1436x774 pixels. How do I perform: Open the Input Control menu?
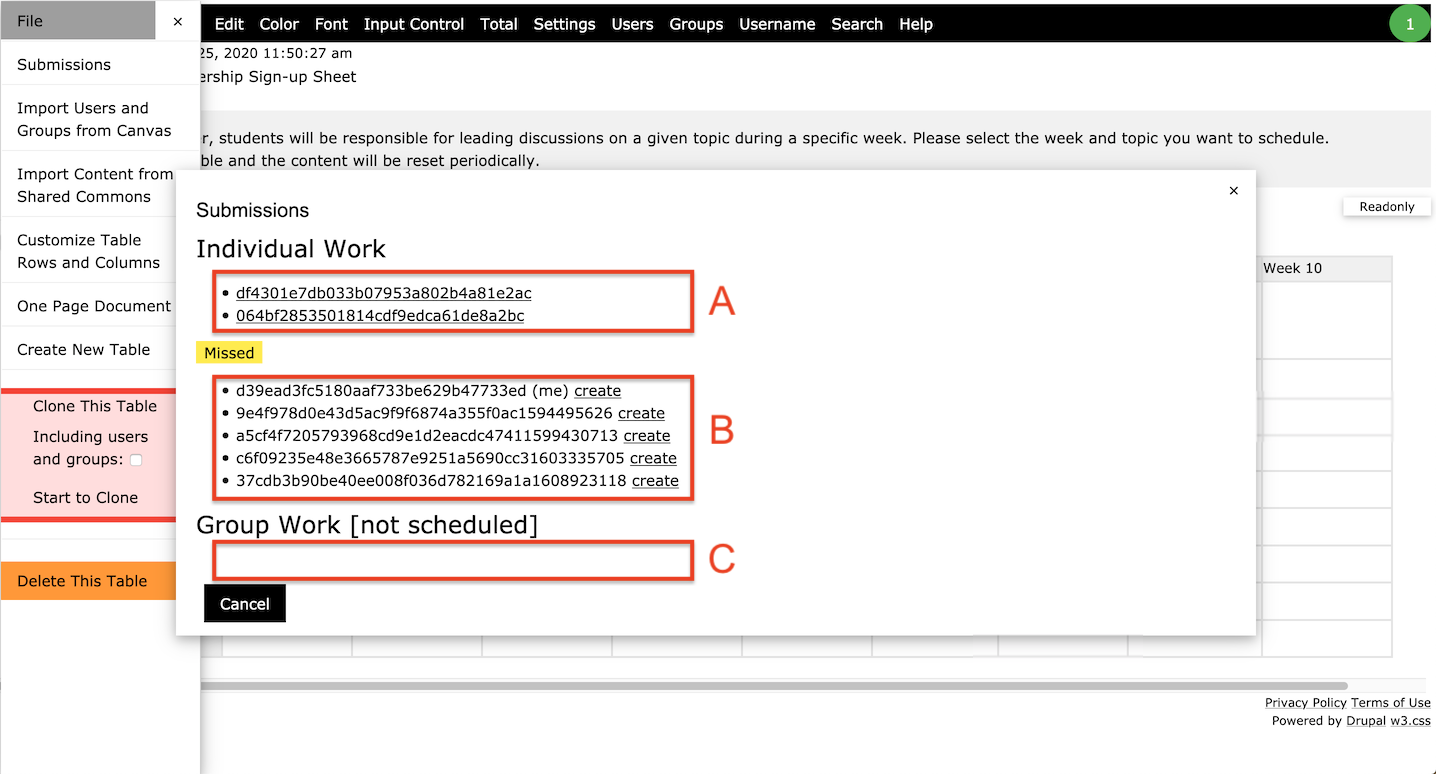(414, 24)
